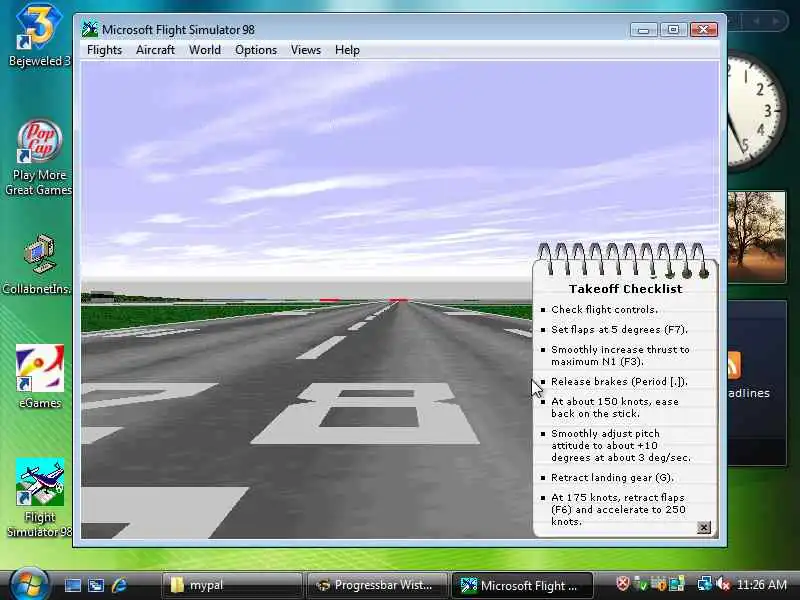The image size is (800, 600).
Task: Click Switch between windows in Quick Launch
Action: [x=96, y=585]
